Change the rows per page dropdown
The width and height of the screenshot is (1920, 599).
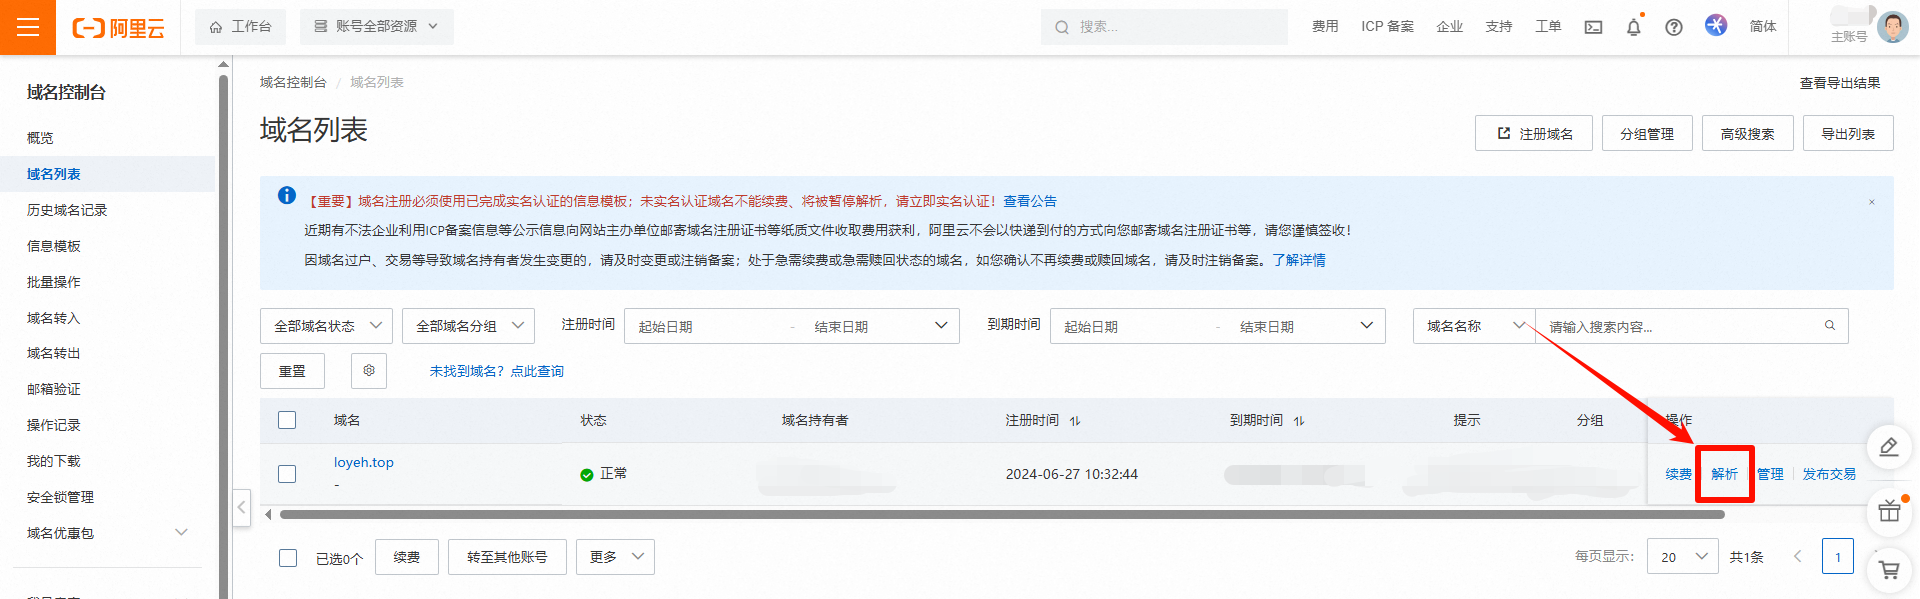coord(1684,557)
